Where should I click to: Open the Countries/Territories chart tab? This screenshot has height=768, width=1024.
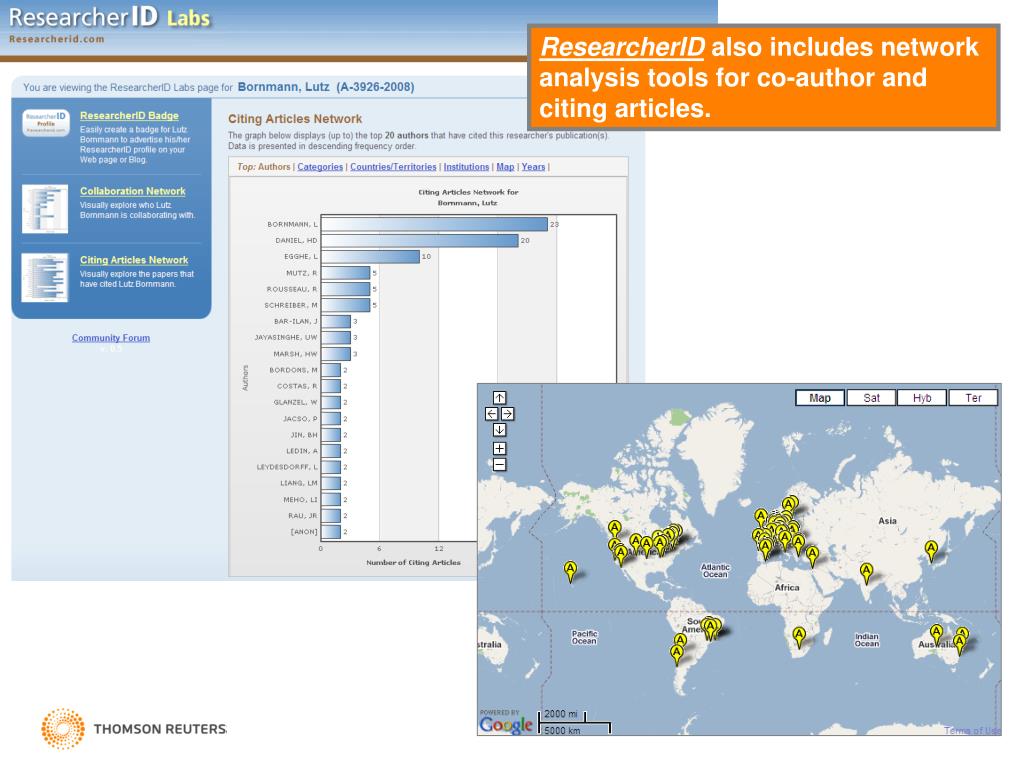tap(393, 167)
